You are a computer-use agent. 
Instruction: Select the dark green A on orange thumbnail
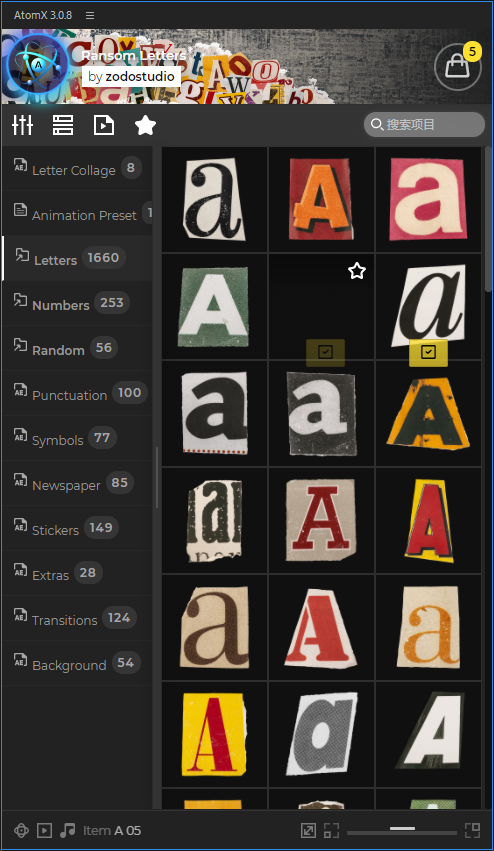coord(428,413)
